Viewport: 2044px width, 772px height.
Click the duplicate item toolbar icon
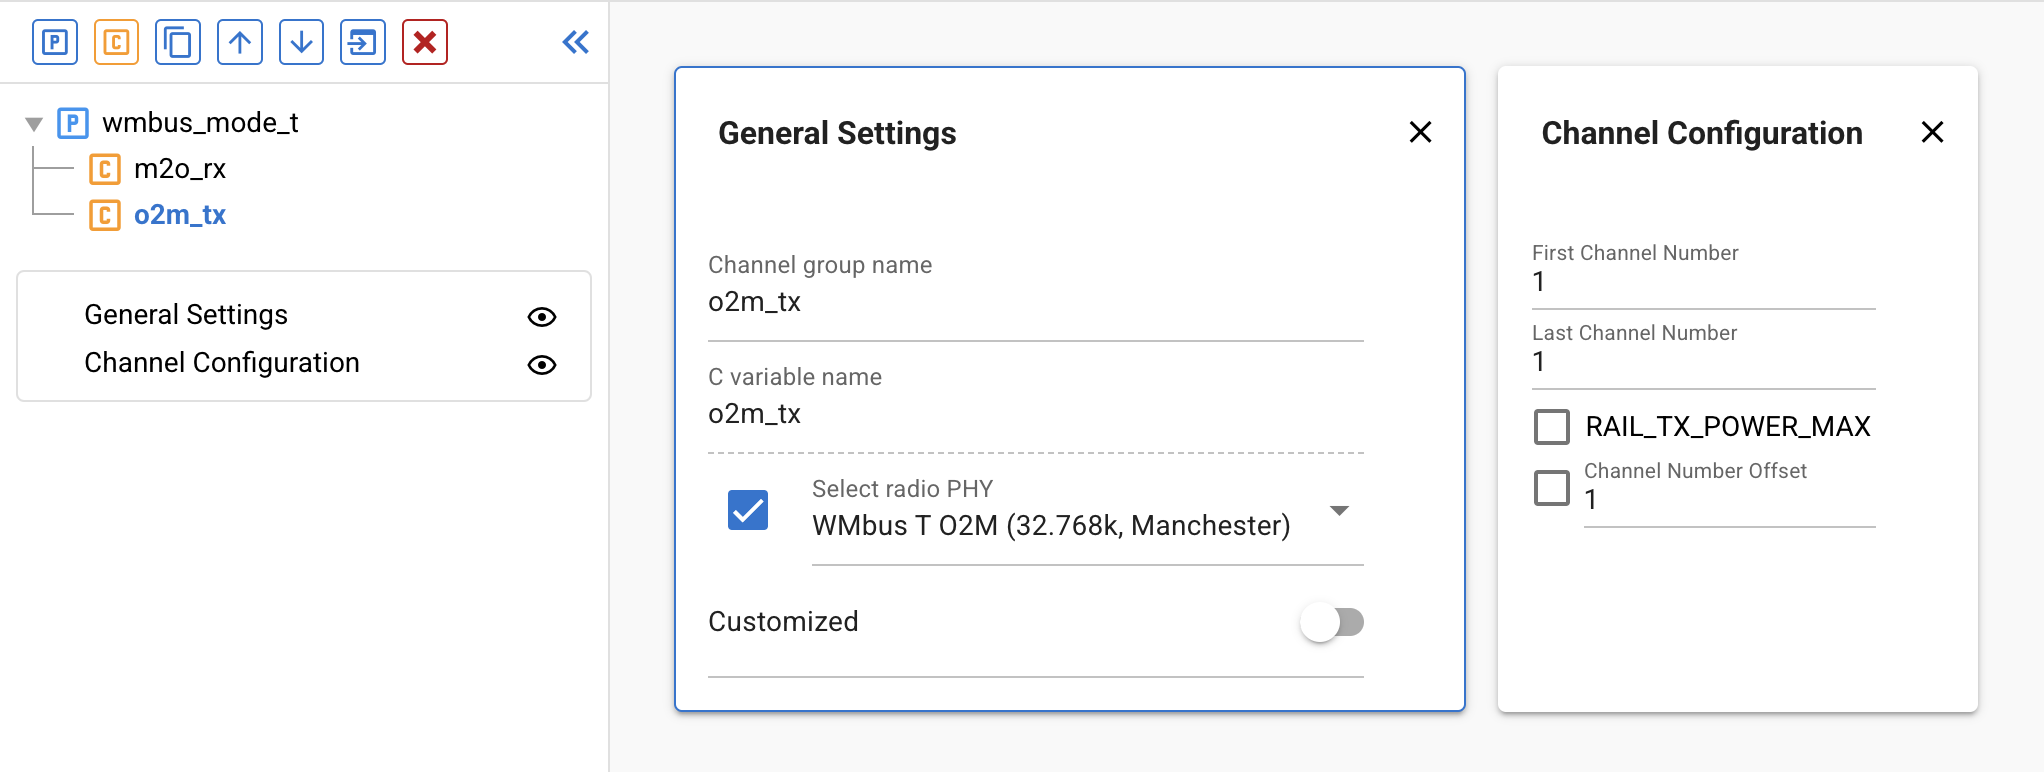click(178, 43)
